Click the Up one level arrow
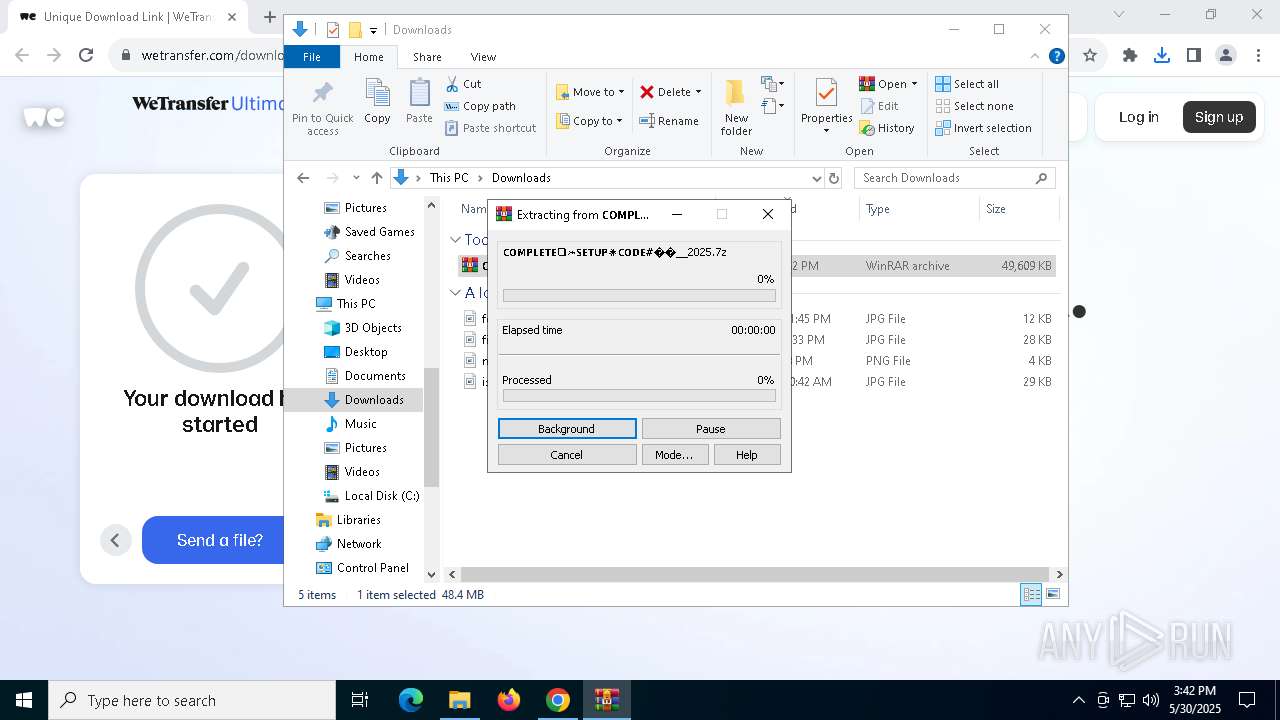Viewport: 1280px width, 720px height. point(377,178)
